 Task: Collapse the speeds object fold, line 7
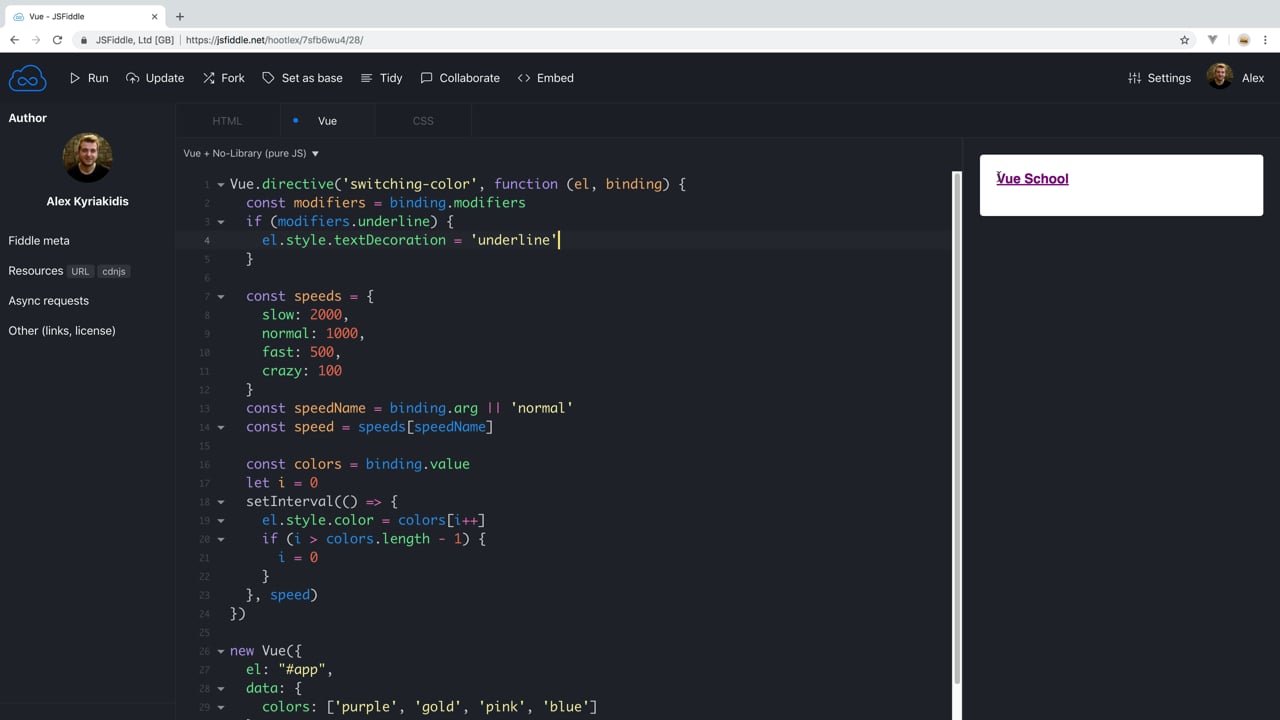pyautogui.click(x=221, y=297)
